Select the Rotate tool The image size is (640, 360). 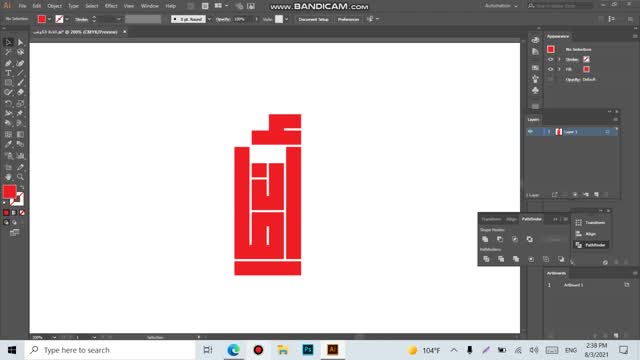(8, 103)
